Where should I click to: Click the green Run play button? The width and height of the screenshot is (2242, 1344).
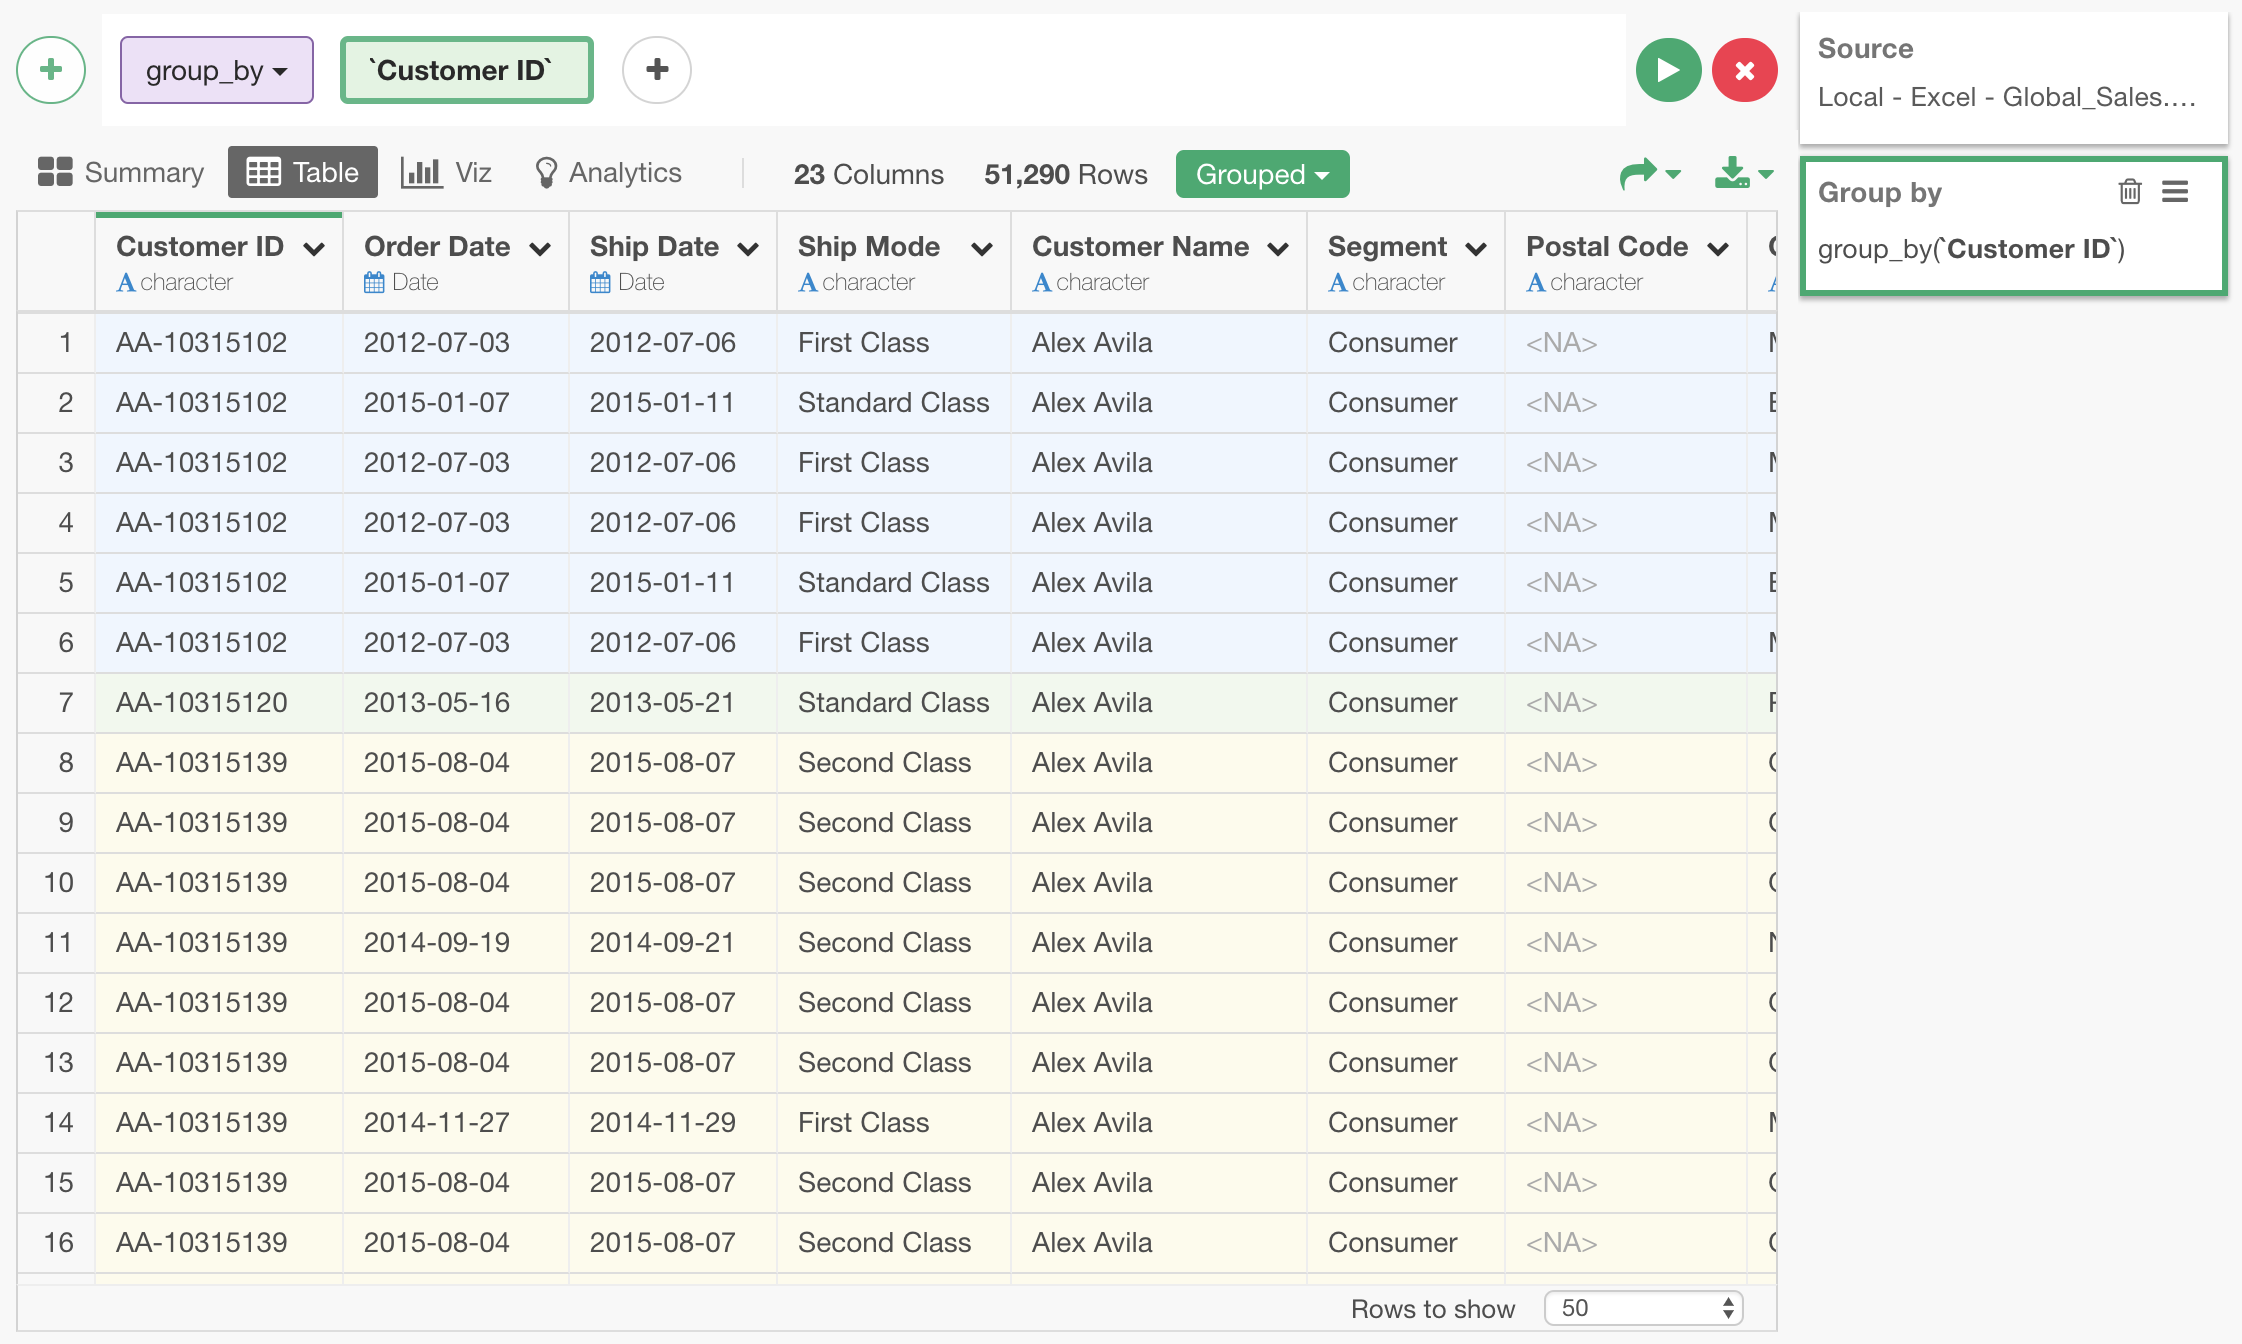[x=1668, y=70]
